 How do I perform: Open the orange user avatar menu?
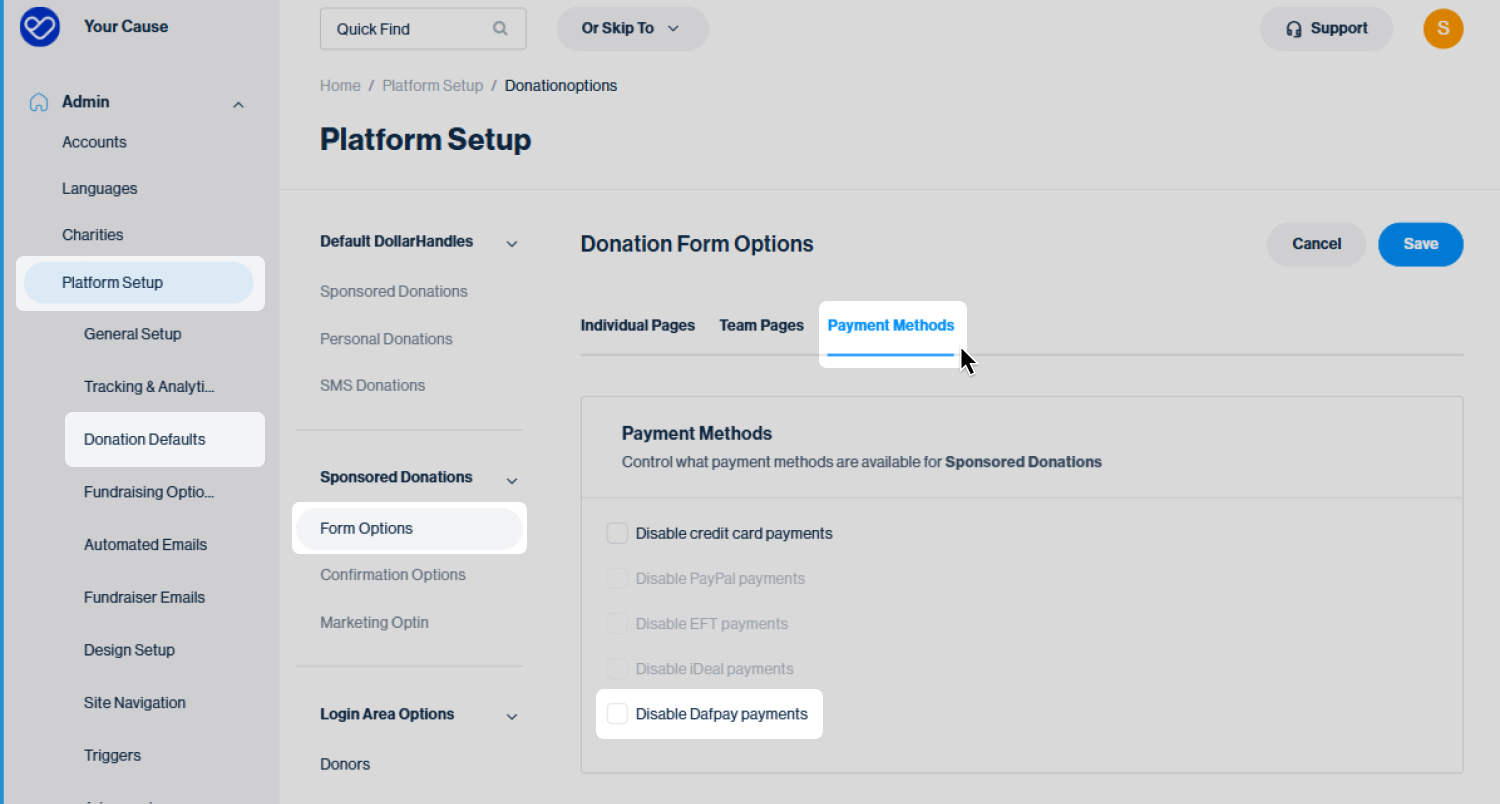(1442, 29)
